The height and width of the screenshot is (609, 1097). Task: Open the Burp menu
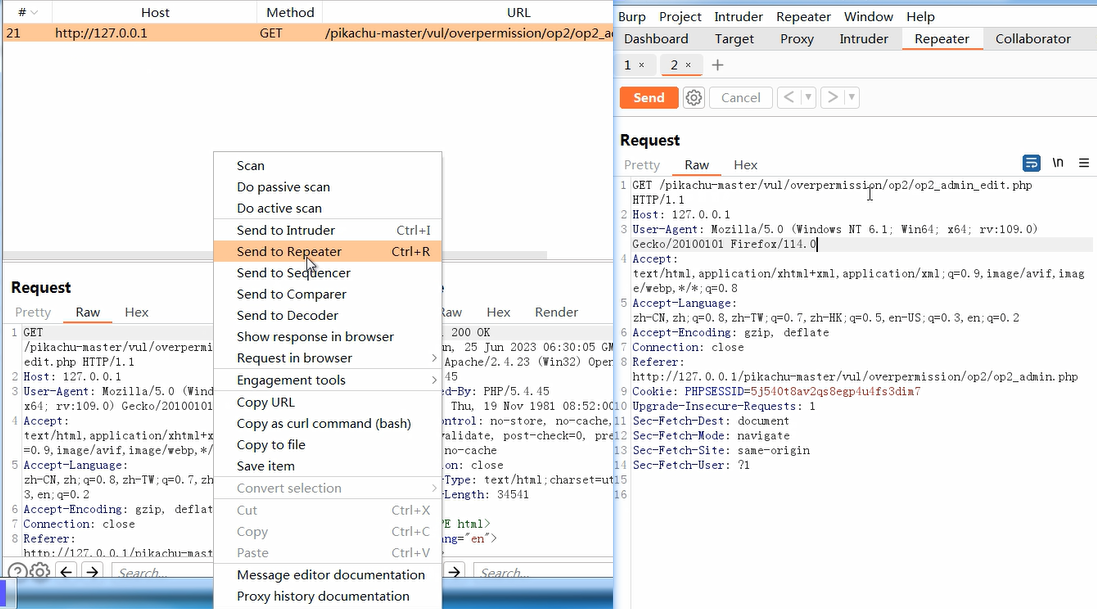coord(632,16)
